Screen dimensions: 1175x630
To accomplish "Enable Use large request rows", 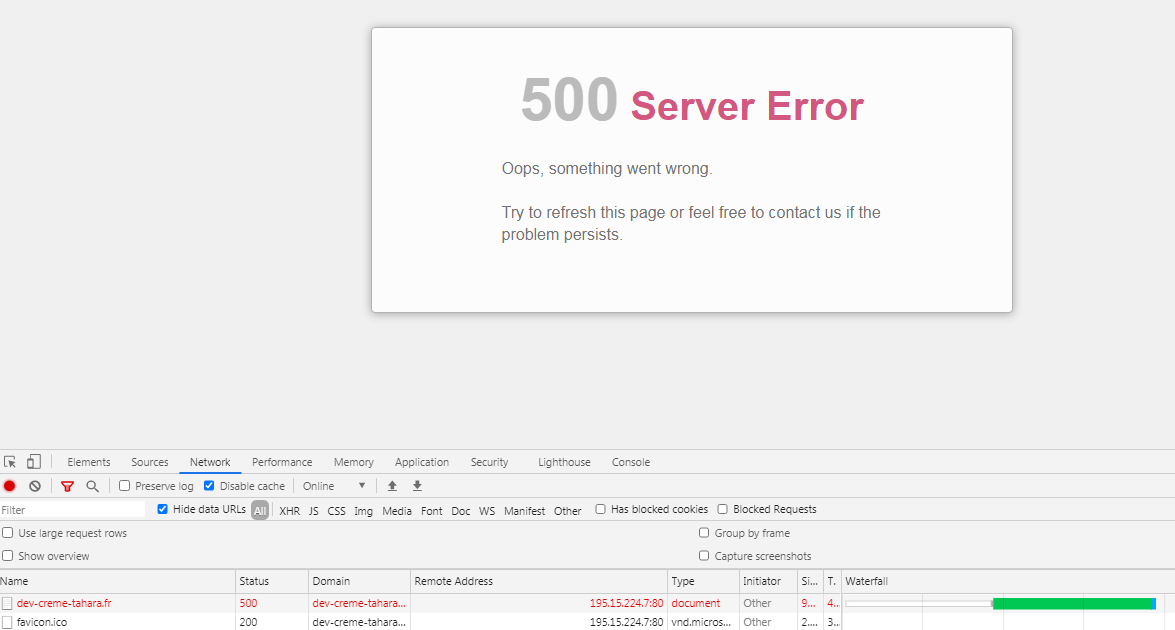I will [x=7, y=533].
